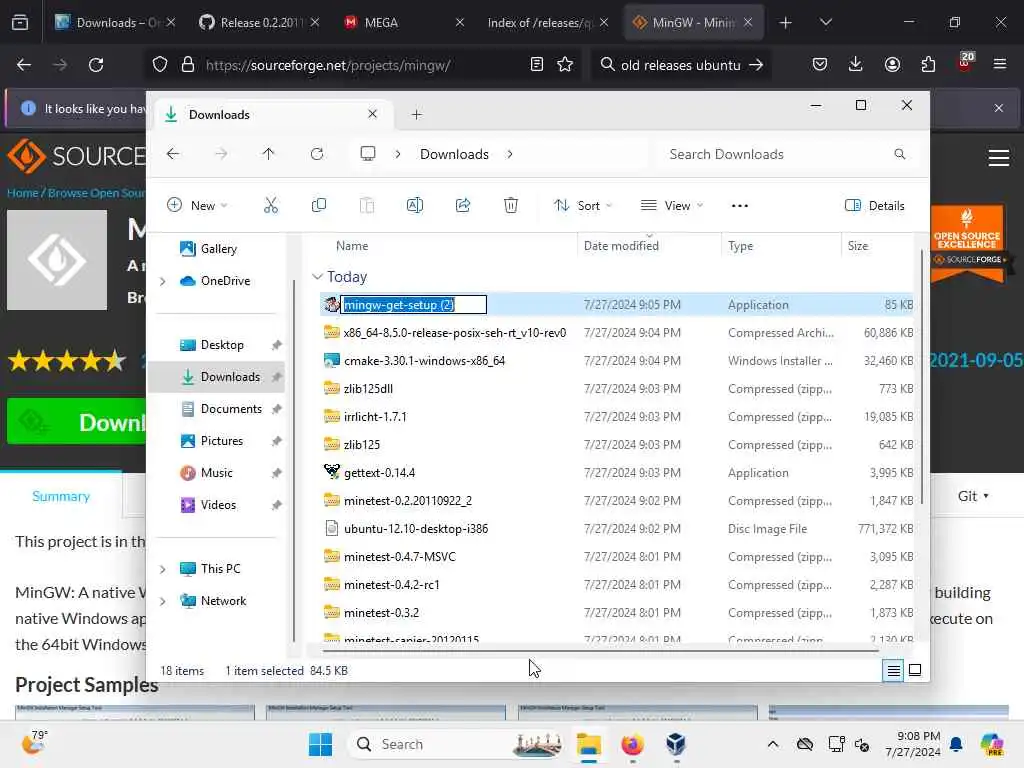Viewport: 1024px width, 768px height.
Task: Open Firefox account icon
Action: tap(892, 65)
